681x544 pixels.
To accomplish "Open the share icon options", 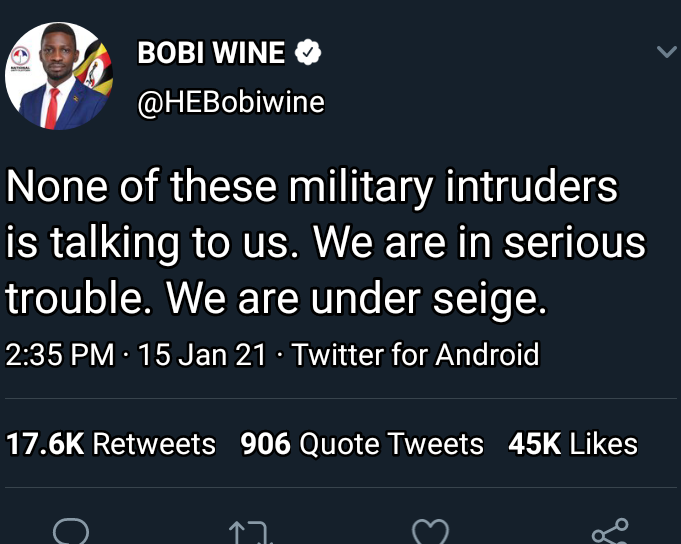I will click(x=609, y=531).
